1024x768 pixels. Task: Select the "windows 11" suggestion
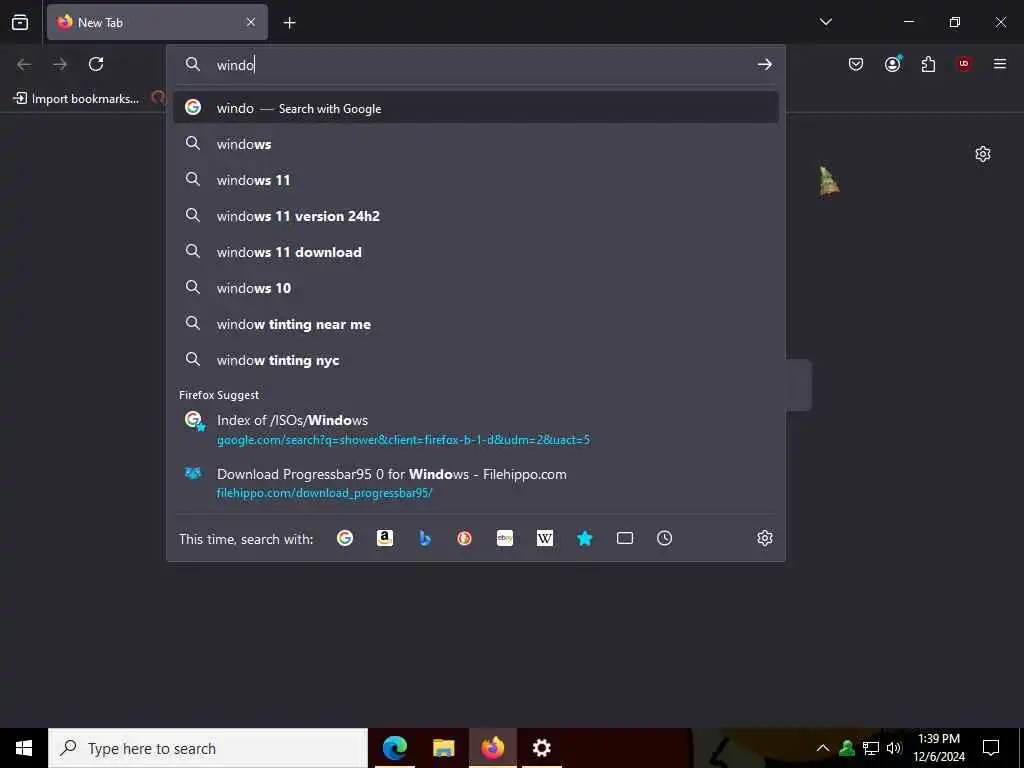pyautogui.click(x=475, y=180)
